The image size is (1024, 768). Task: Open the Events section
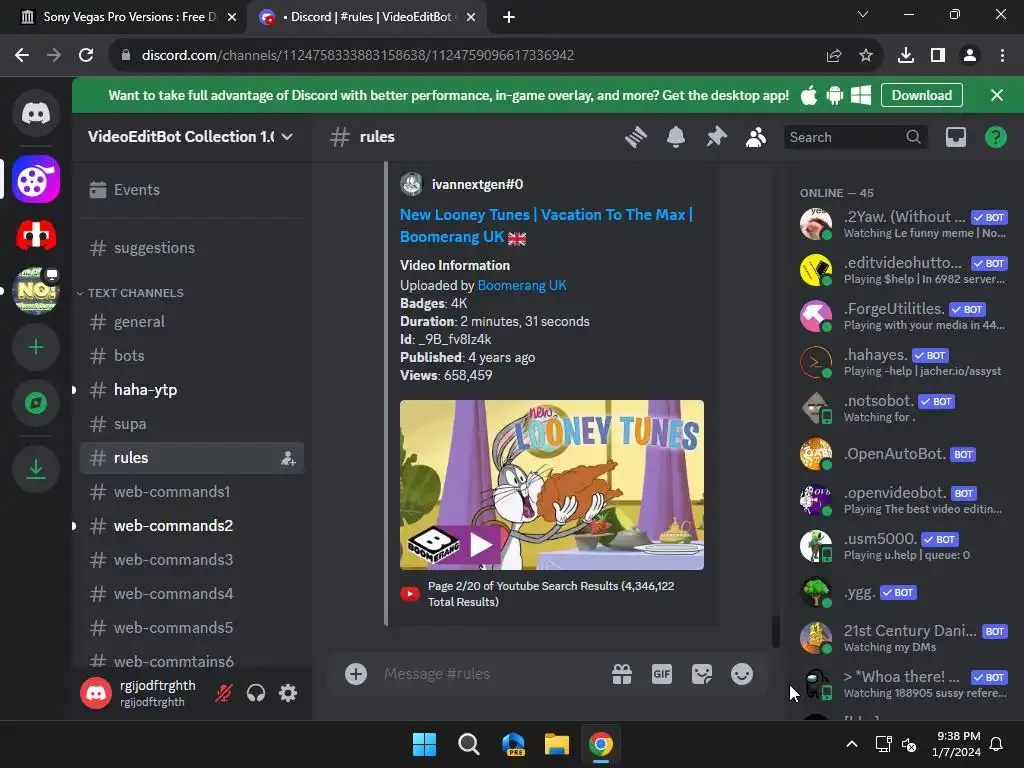click(191, 190)
